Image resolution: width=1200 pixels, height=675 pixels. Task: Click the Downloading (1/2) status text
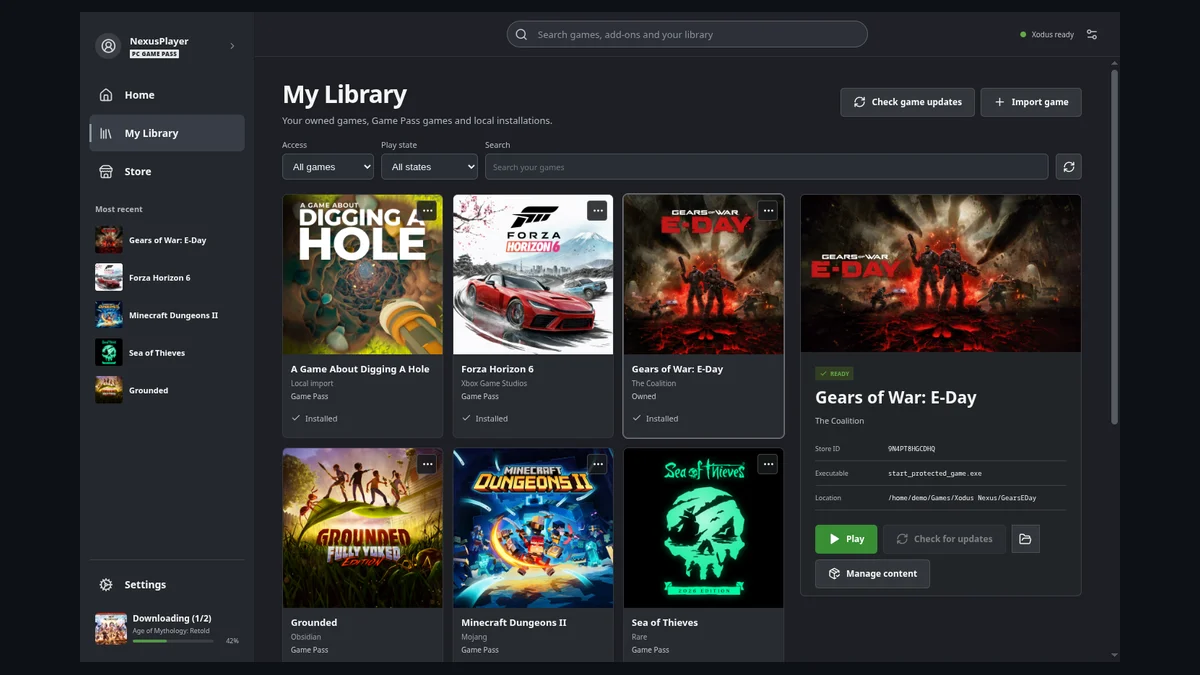(x=172, y=618)
